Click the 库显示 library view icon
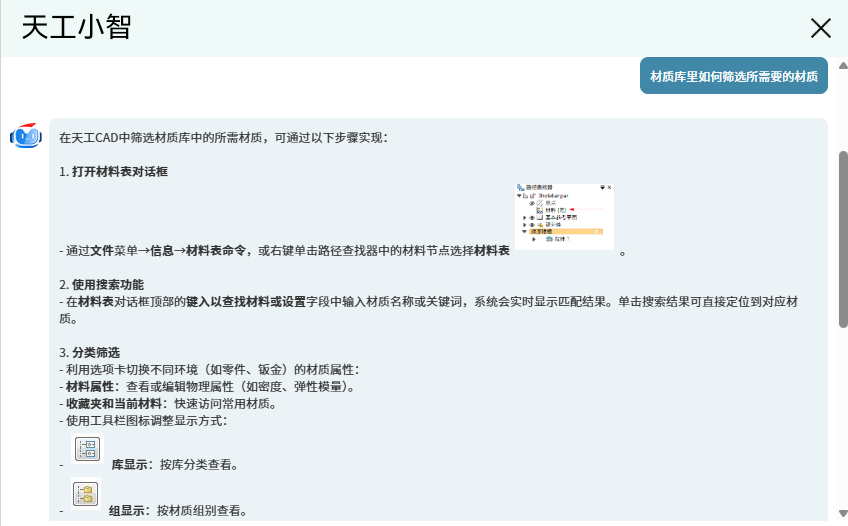848x526 pixels. 87,449
